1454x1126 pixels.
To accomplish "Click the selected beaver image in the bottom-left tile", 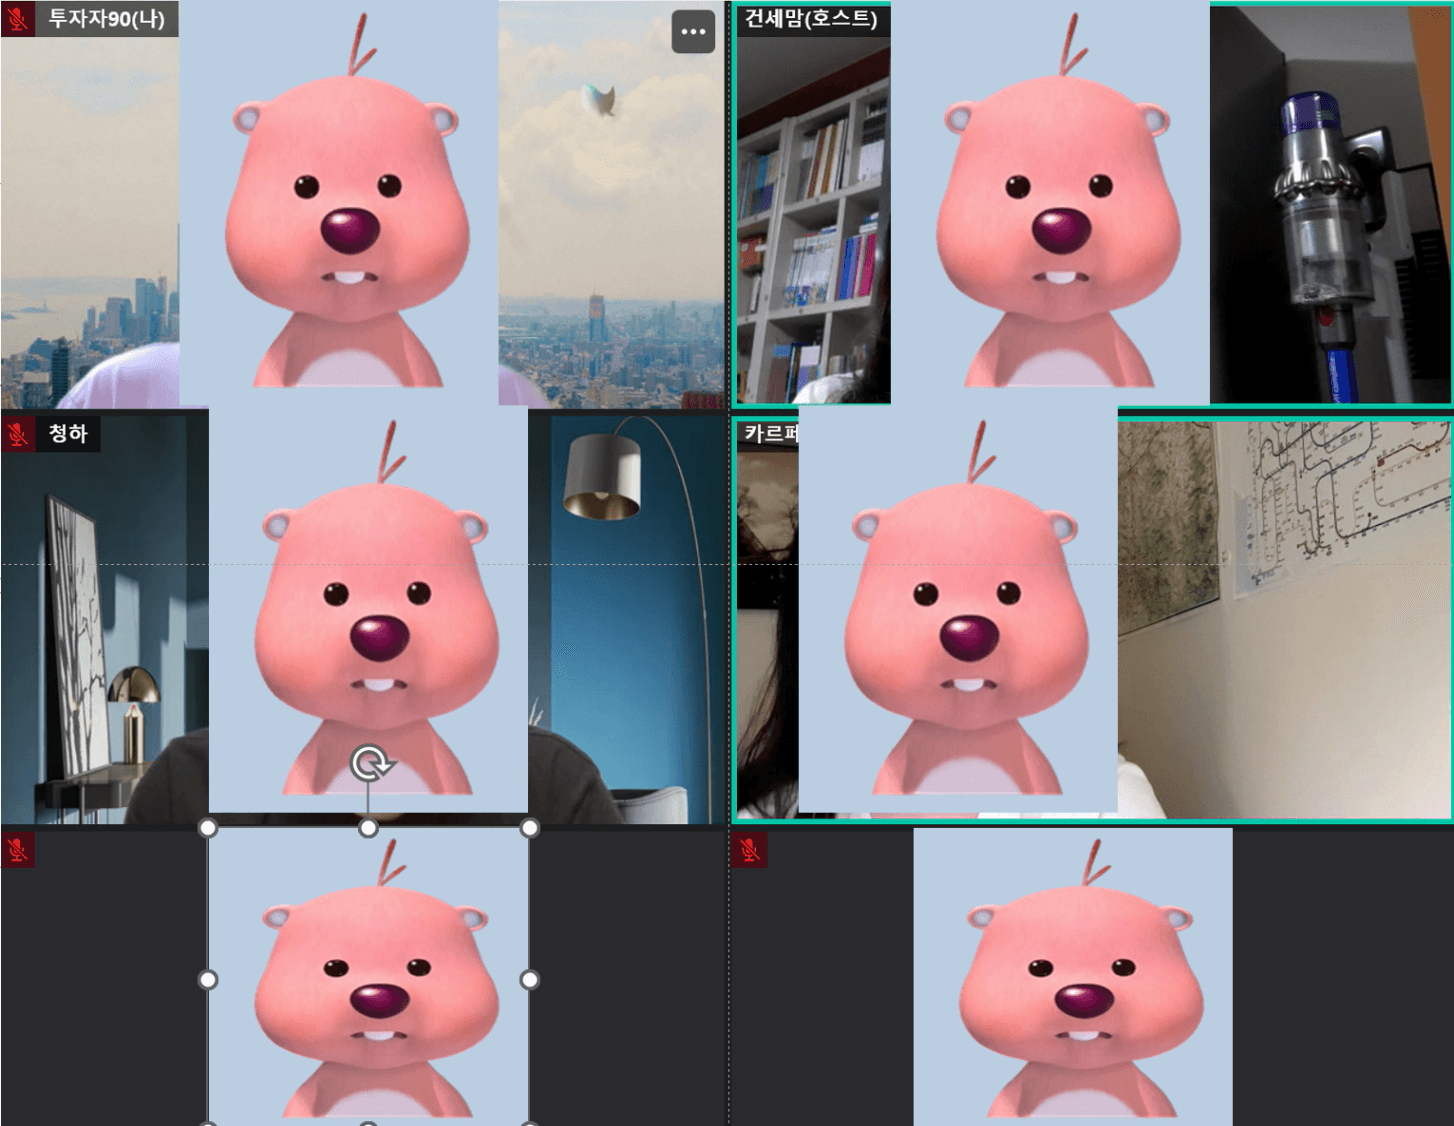I will point(368,977).
